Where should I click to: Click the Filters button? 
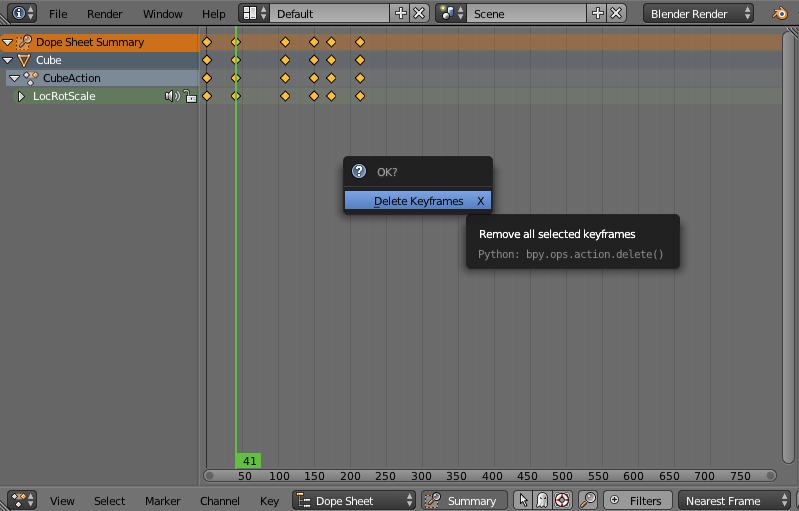coord(638,500)
